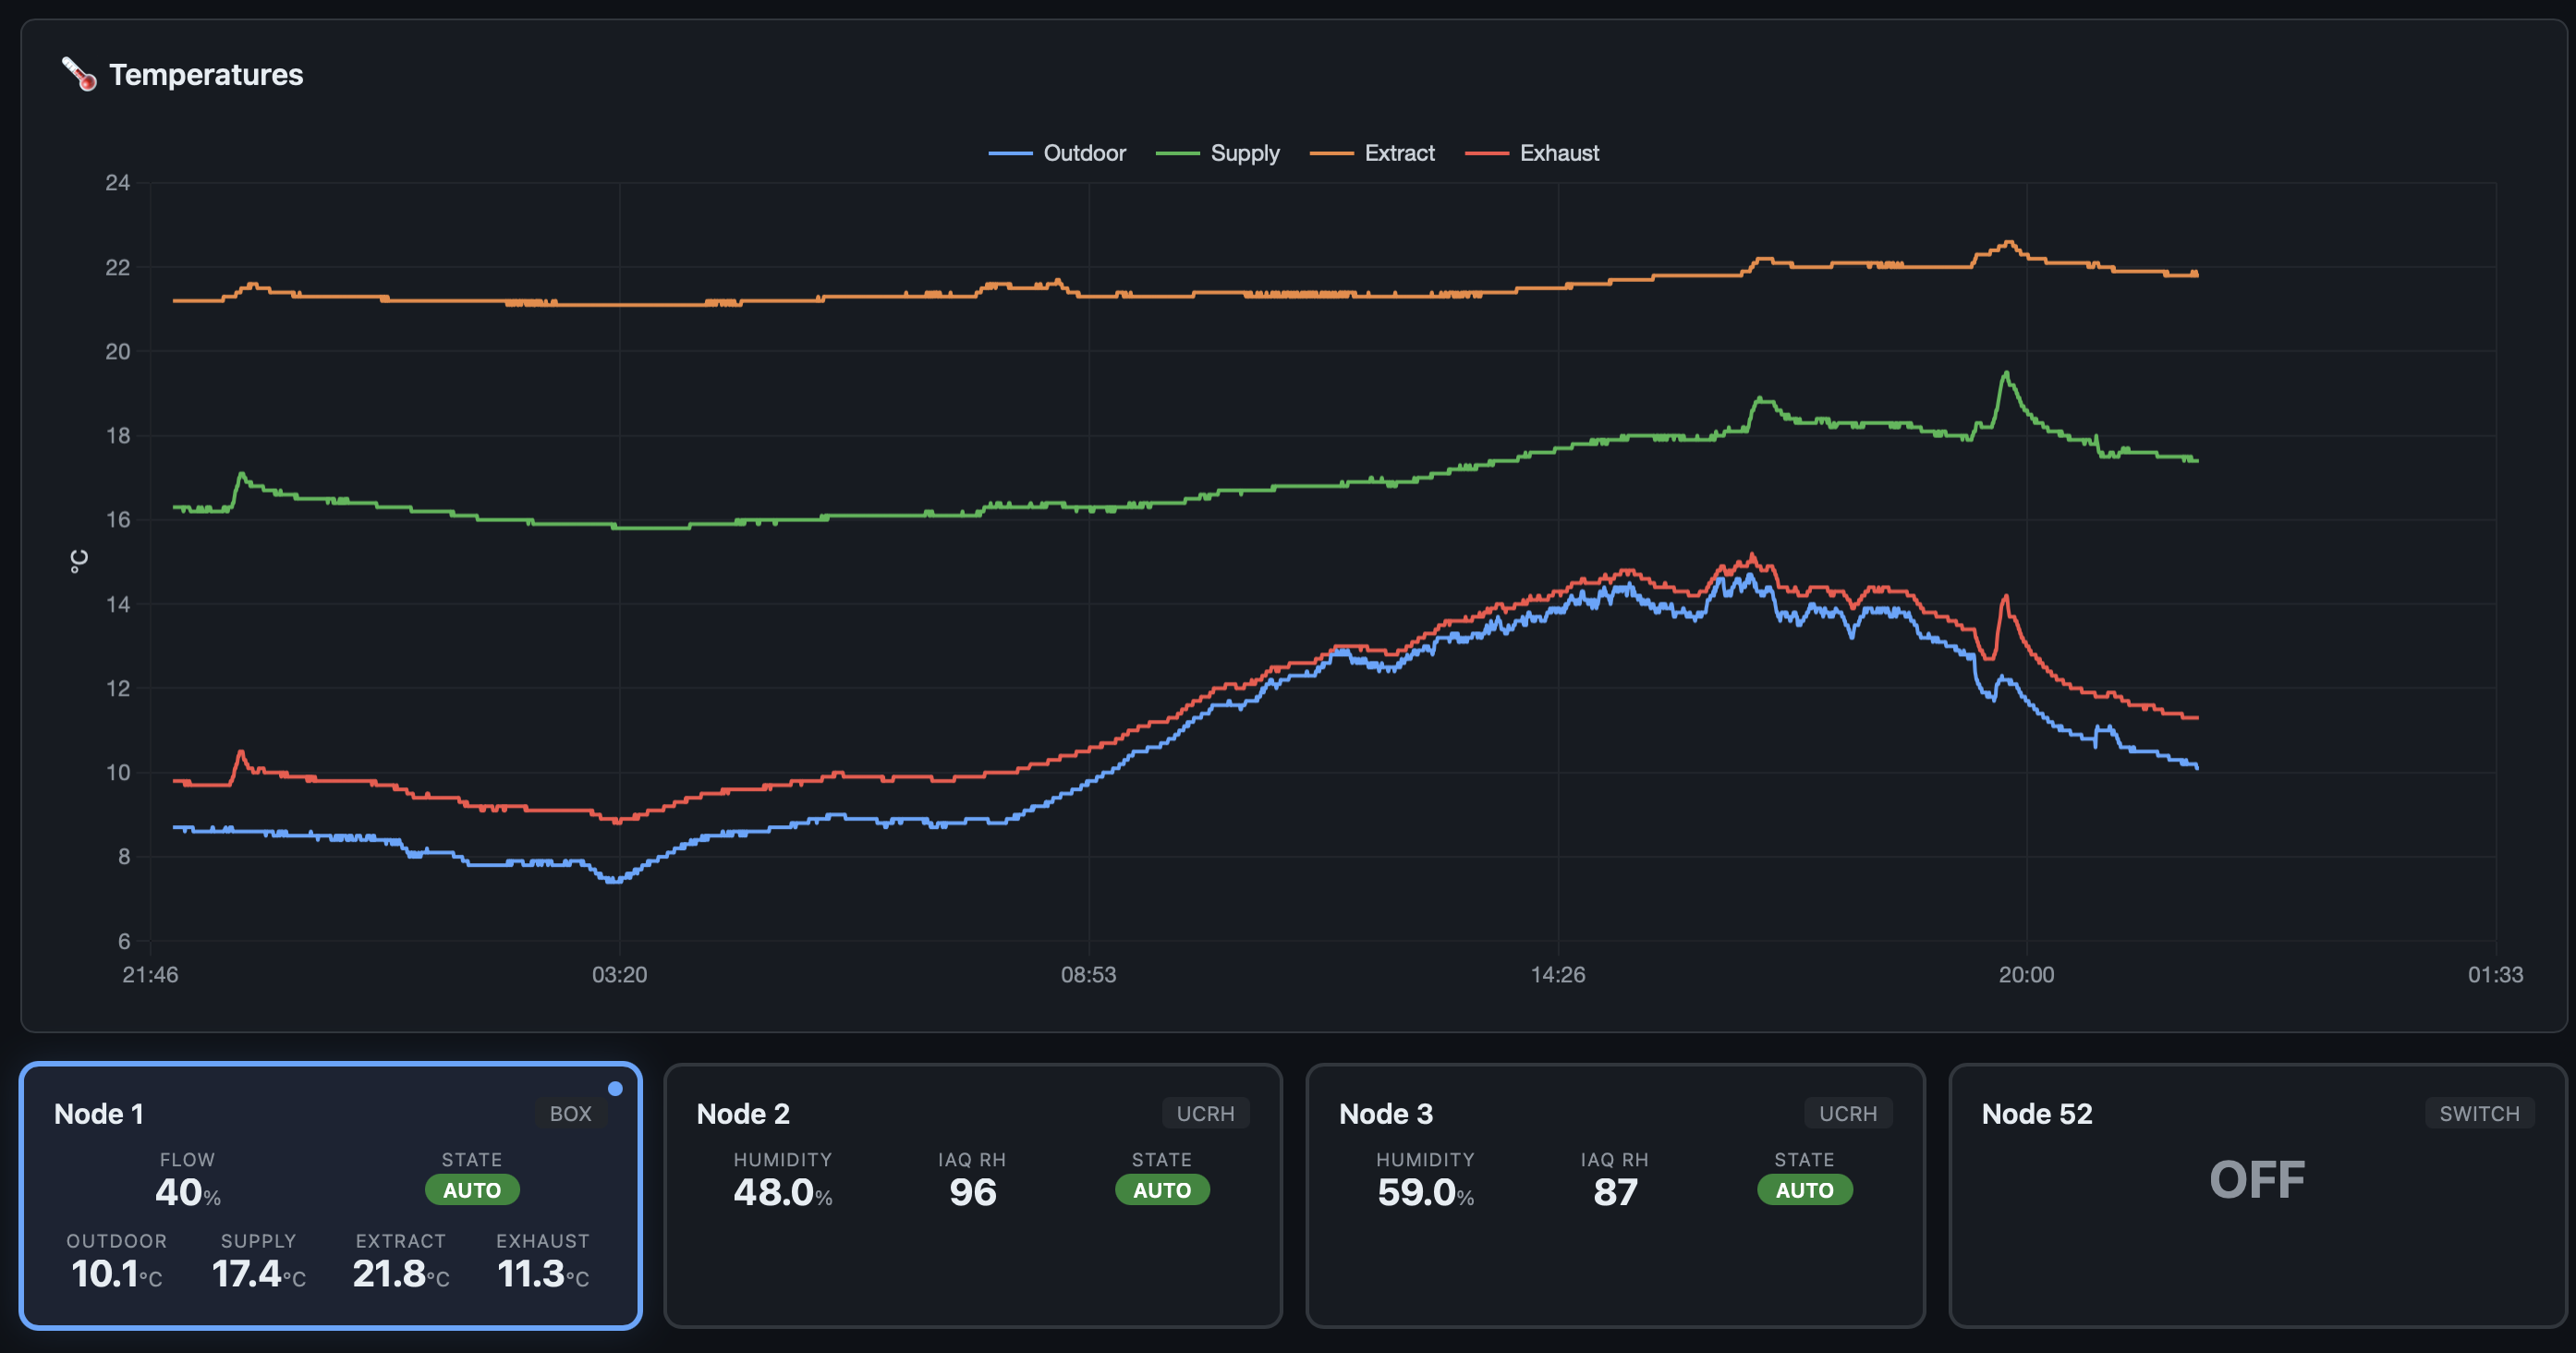Click the thermometer icon beside Temperatures
The height and width of the screenshot is (1353, 2576).
(x=79, y=74)
